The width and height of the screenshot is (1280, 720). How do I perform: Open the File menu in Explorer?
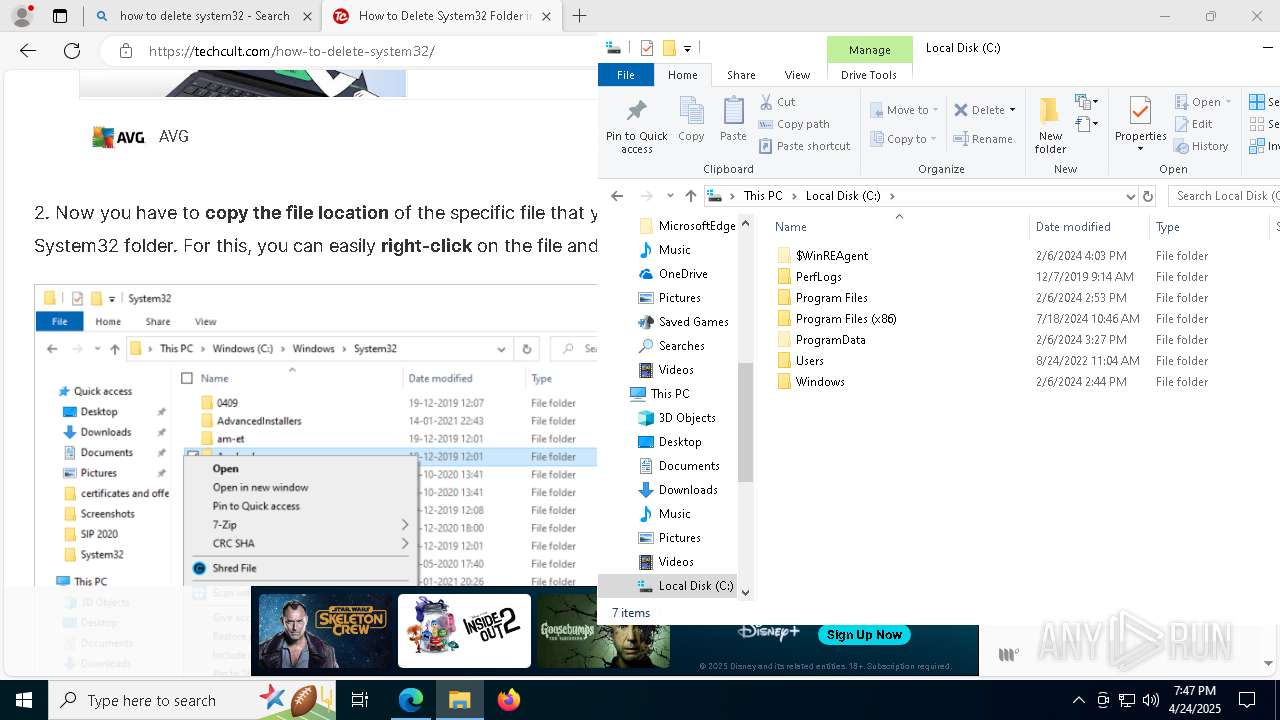tap(625, 75)
